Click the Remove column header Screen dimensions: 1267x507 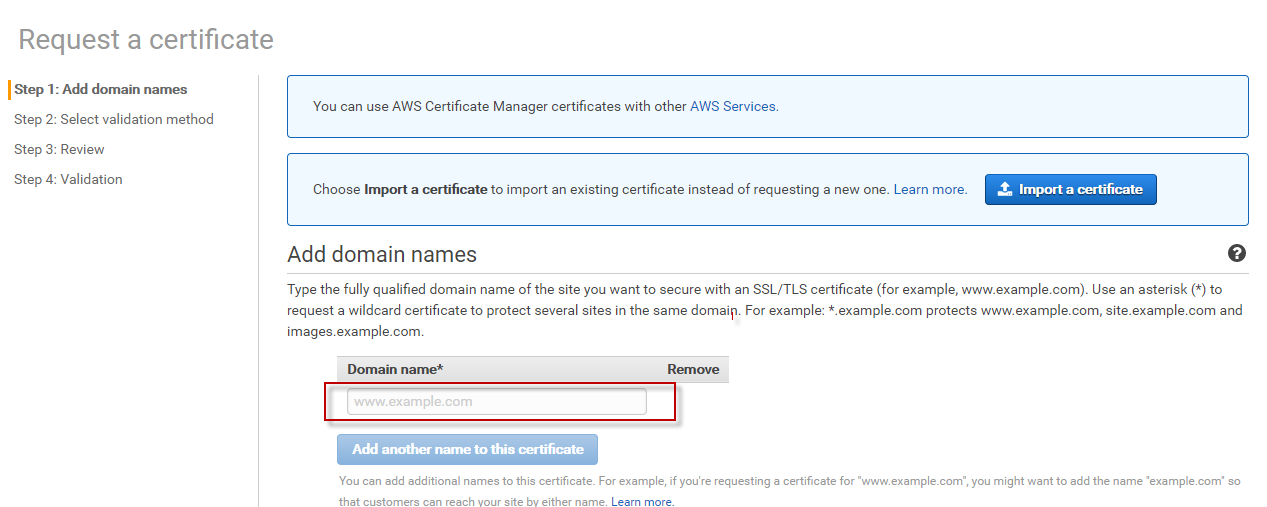[x=693, y=369]
